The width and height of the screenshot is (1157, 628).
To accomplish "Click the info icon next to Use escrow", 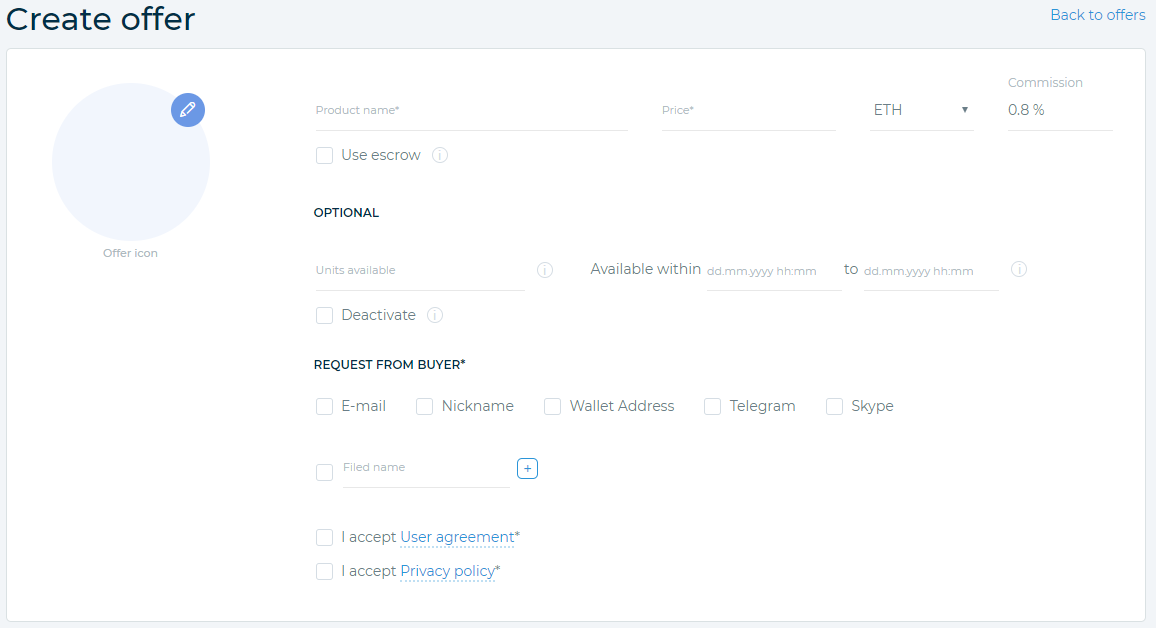I will click(440, 155).
